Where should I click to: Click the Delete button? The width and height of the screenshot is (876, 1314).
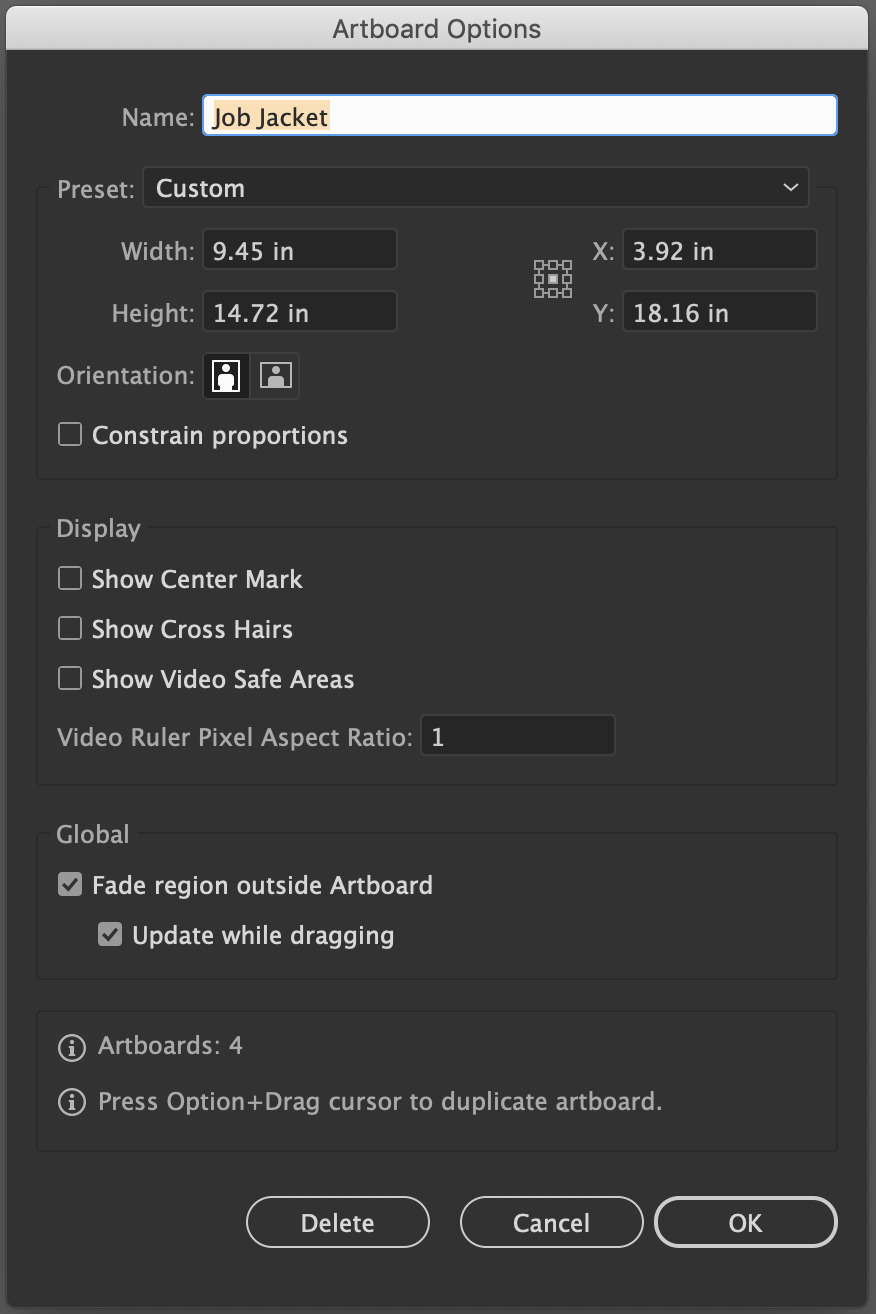(338, 1222)
